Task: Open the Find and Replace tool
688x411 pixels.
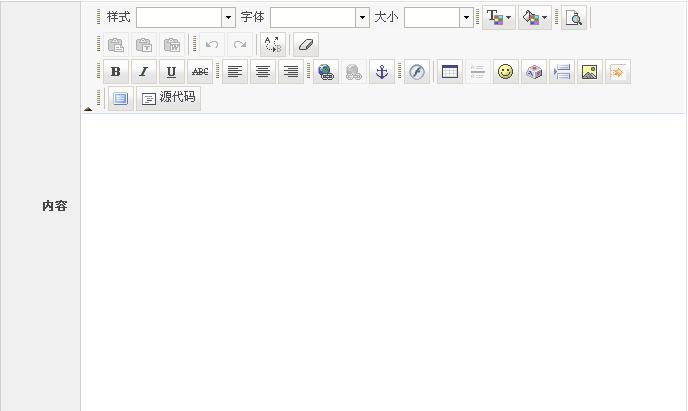Action: pyautogui.click(x=273, y=45)
